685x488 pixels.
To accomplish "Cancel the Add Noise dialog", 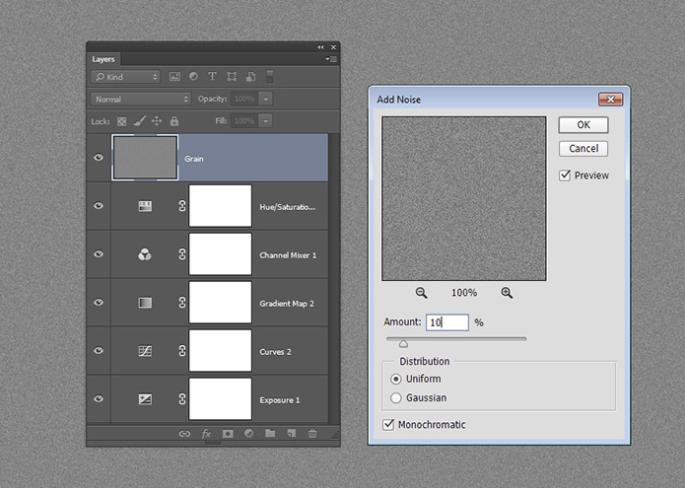I will tap(583, 149).
